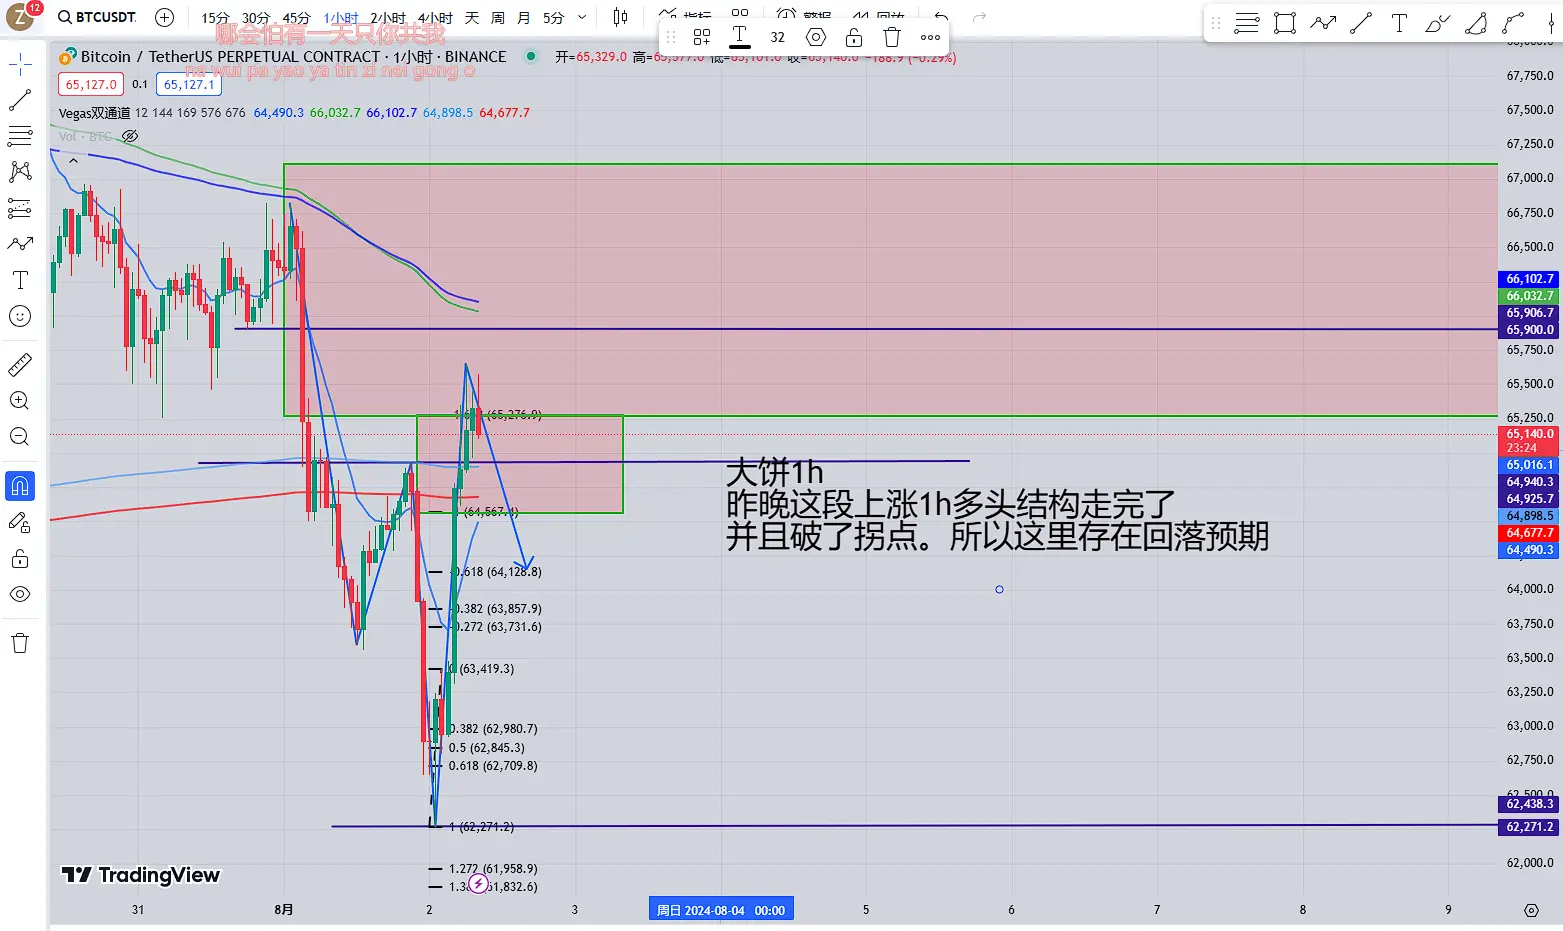Viewport: 1563px width, 931px height.
Task: Select the crosshair cursor tool
Action: coord(20,65)
